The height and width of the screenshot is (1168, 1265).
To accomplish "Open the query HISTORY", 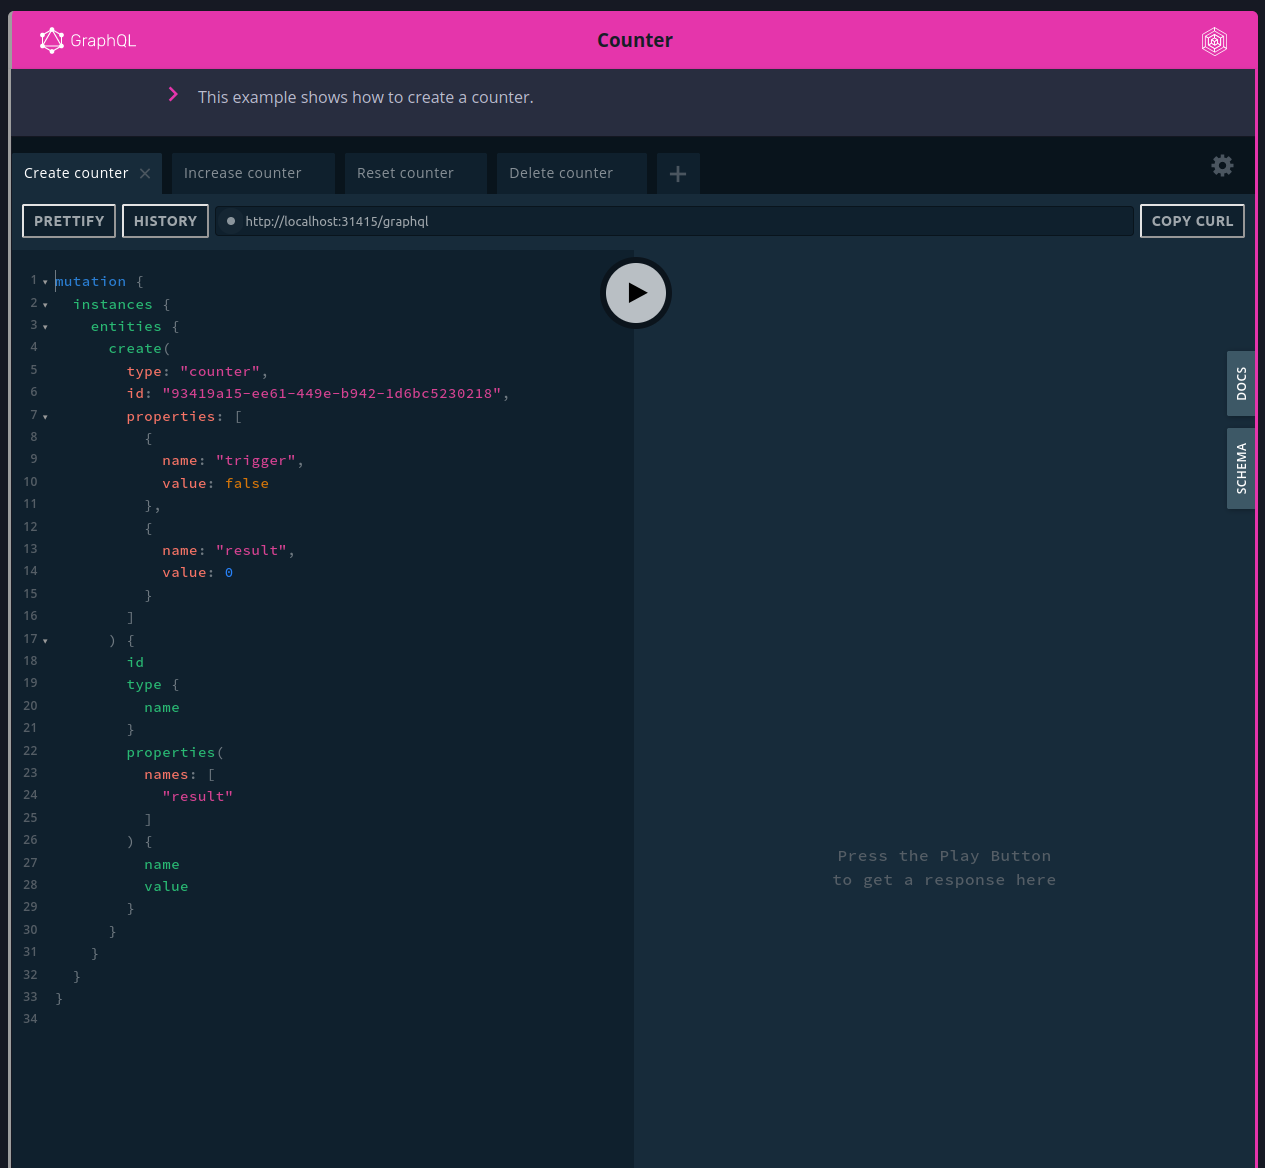I will tap(165, 221).
